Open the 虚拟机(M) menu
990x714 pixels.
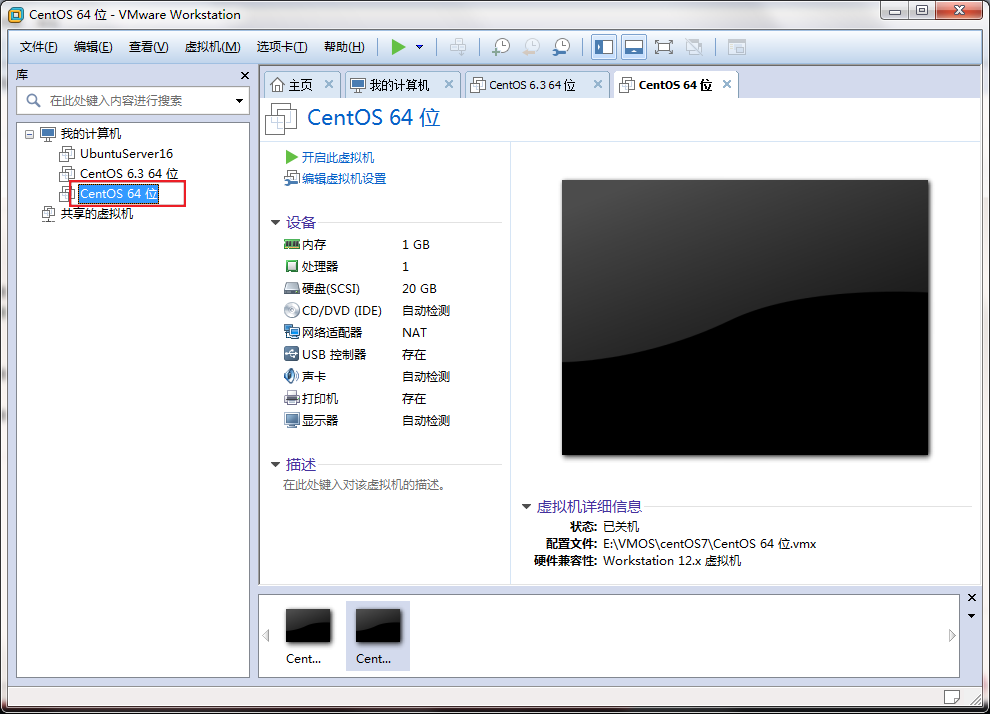(x=212, y=47)
